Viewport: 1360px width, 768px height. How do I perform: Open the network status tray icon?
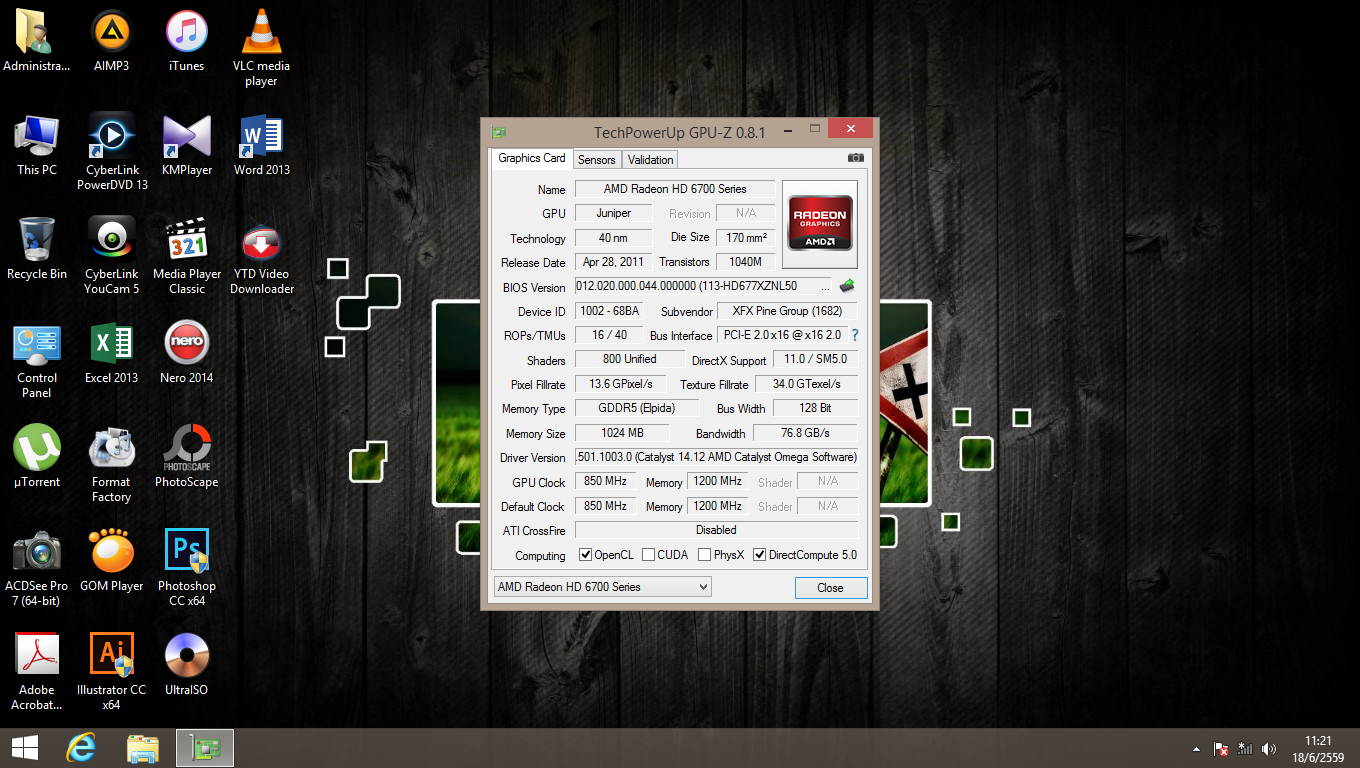(x=1245, y=749)
